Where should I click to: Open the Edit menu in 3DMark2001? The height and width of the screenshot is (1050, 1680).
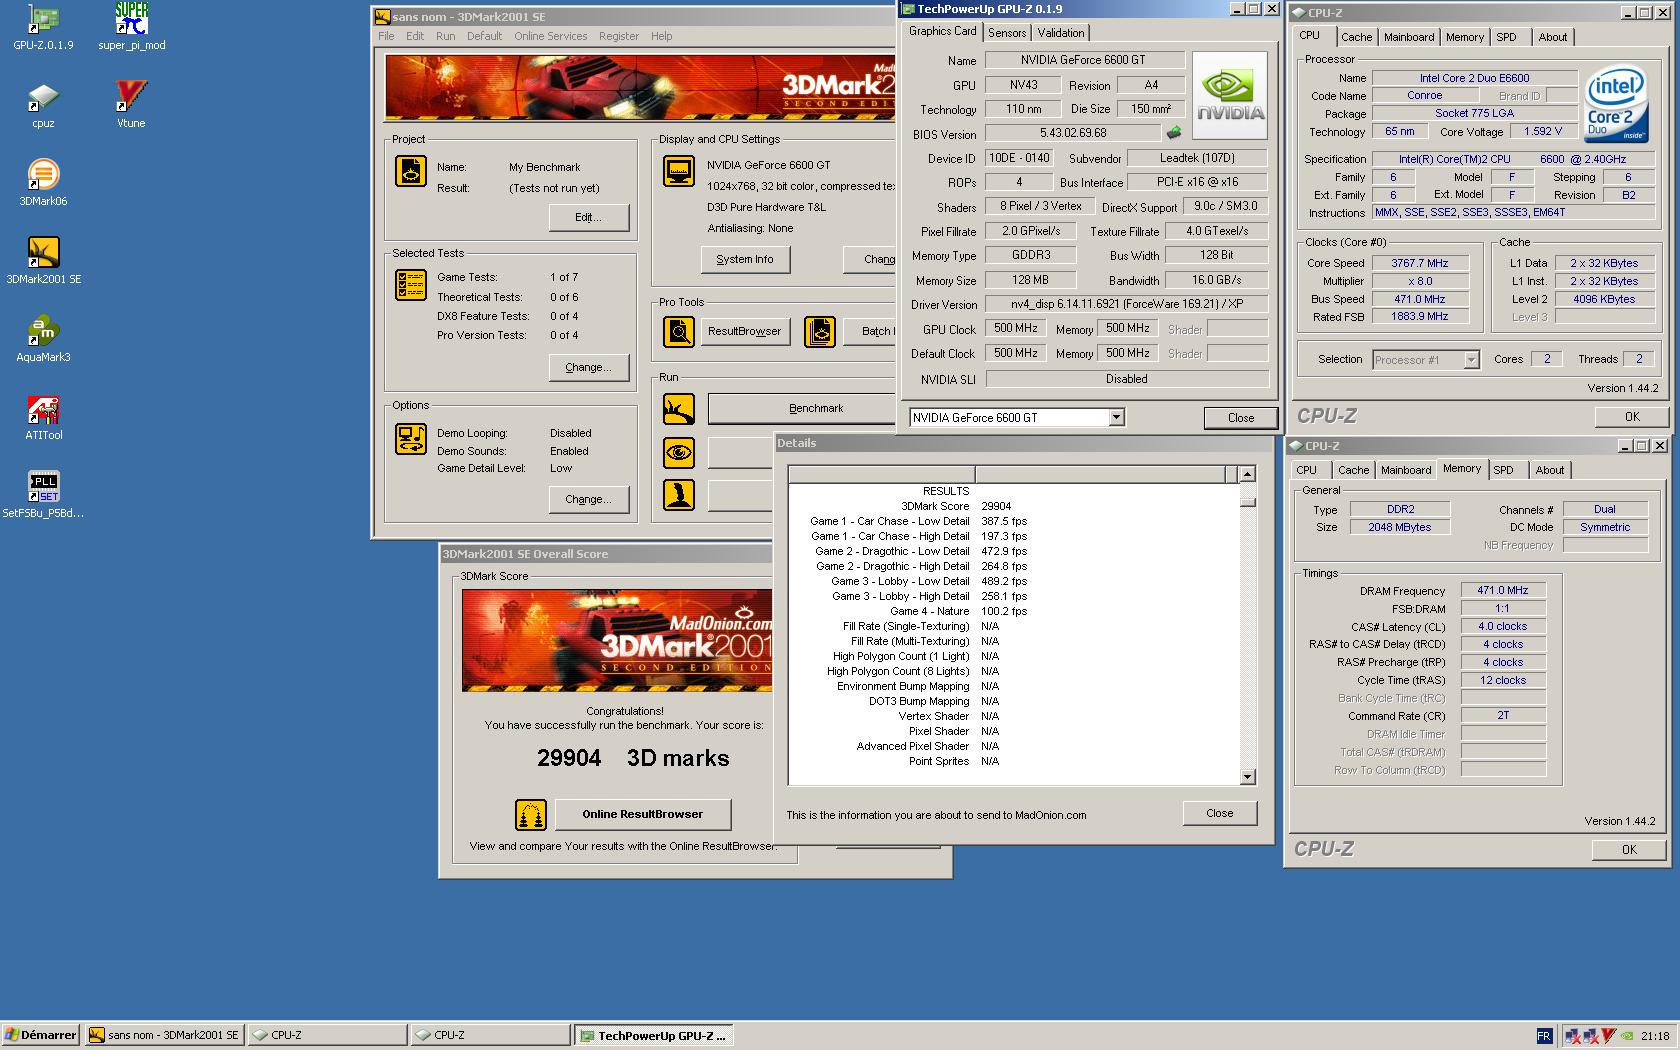pos(415,36)
